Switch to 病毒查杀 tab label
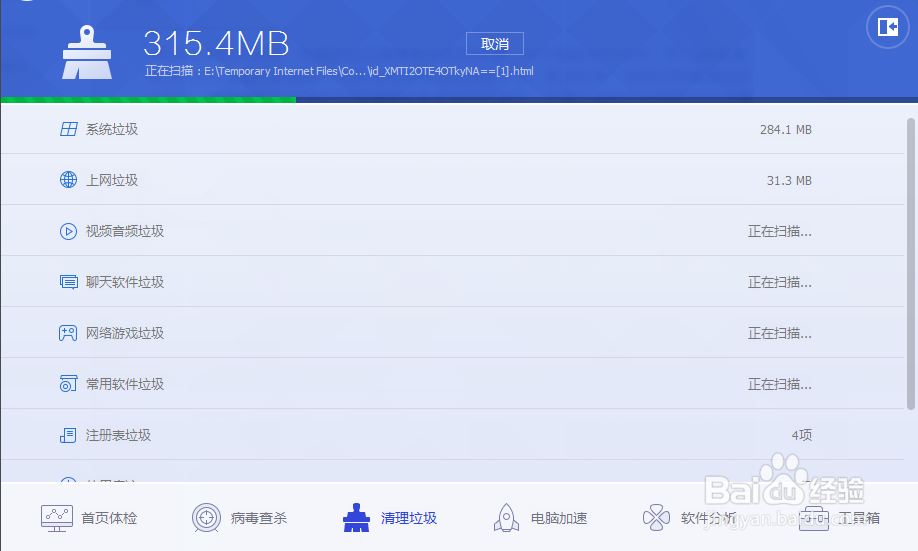 point(259,518)
